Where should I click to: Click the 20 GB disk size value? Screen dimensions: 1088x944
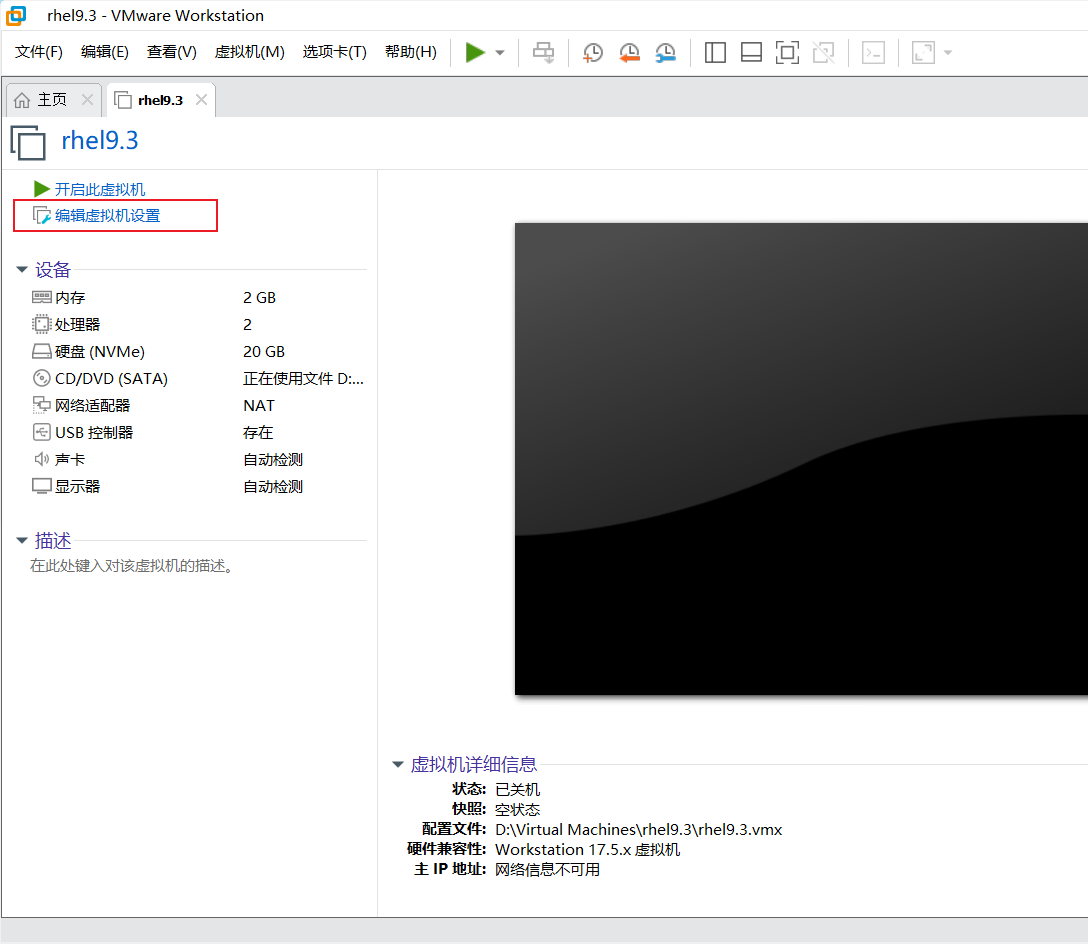coord(264,352)
